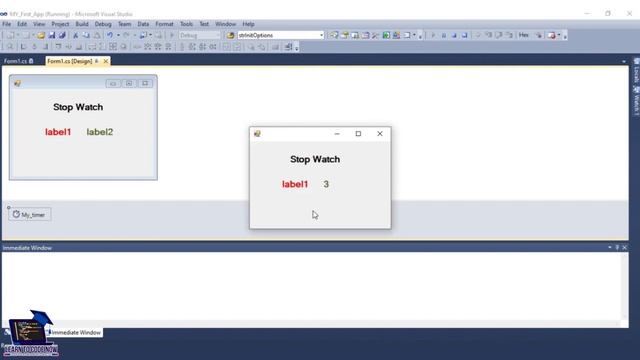Maximize the running Stop Watch window
The height and width of the screenshot is (360, 640).
tap(358, 133)
